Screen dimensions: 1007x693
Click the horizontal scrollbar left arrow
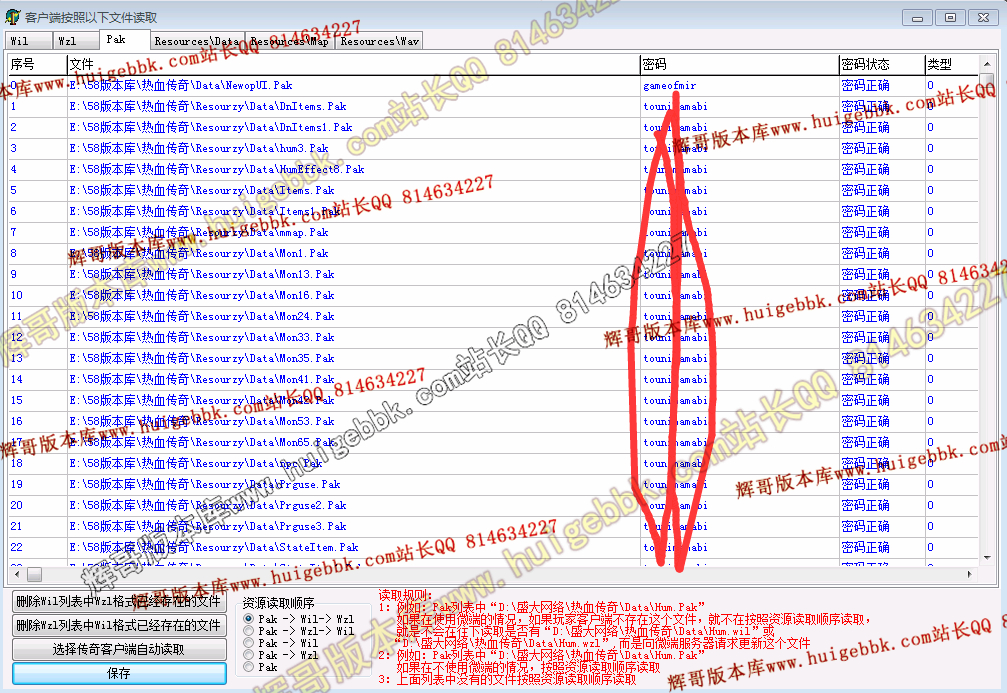(16, 574)
